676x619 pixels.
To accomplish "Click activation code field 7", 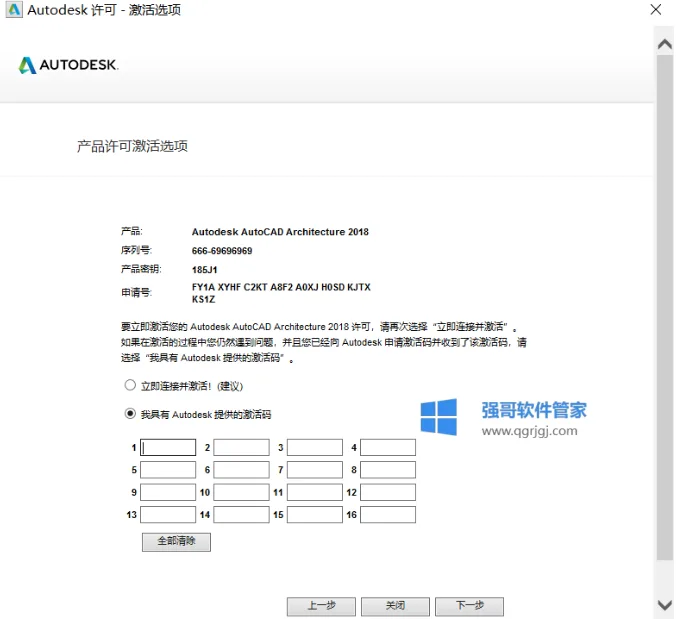I will pos(315,470).
